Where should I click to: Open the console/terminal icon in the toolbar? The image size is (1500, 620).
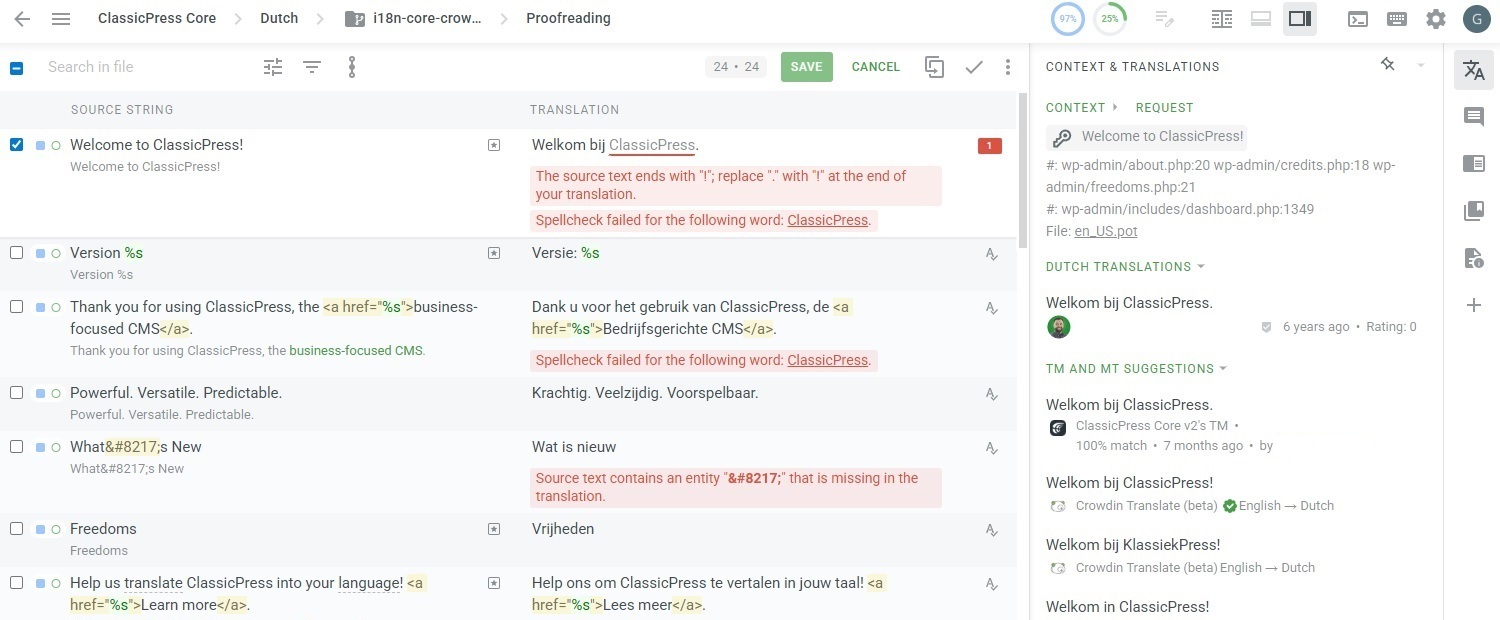click(1357, 18)
